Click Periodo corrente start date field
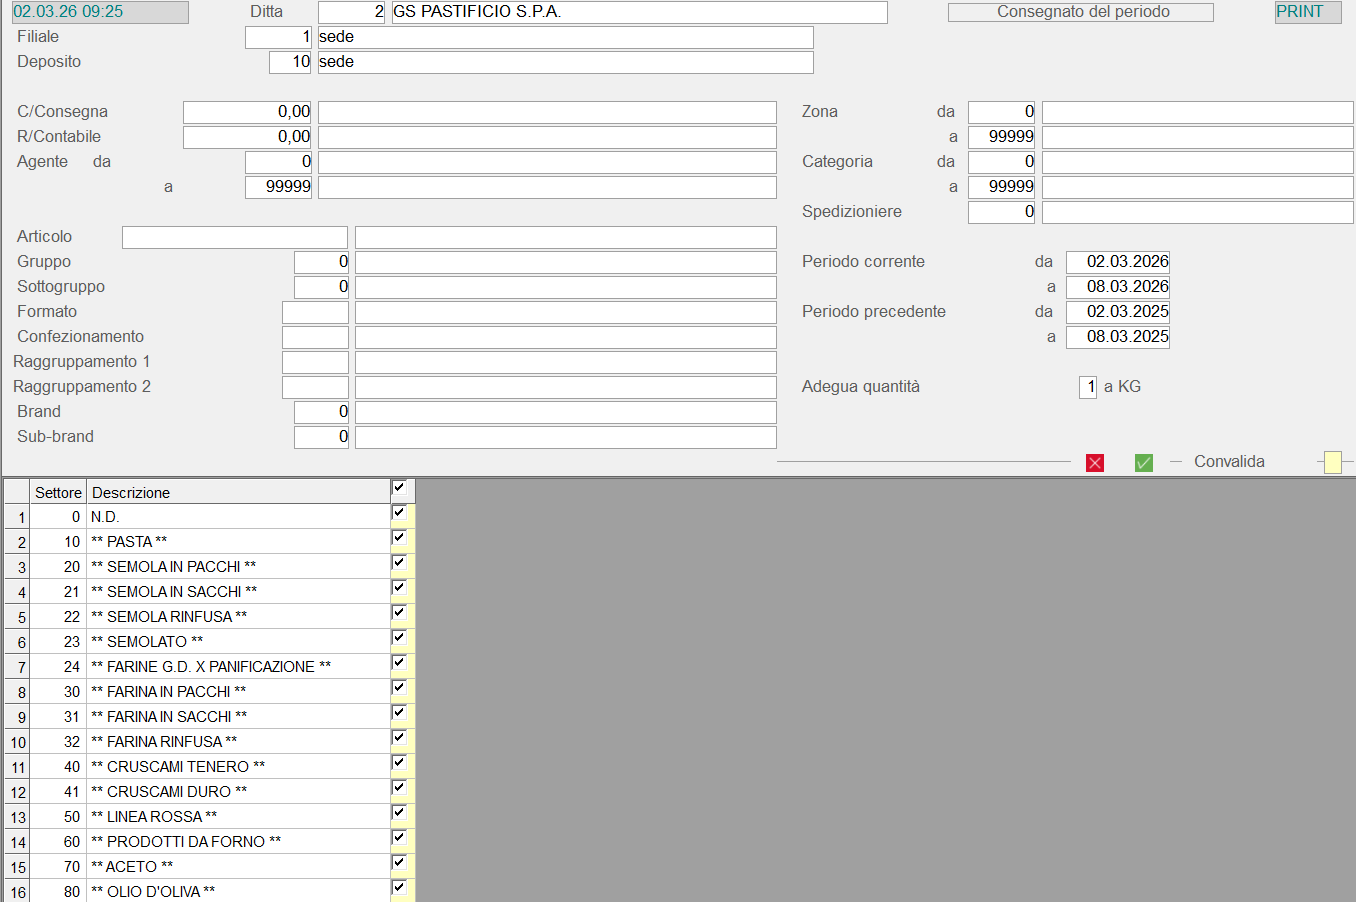1356x902 pixels. (1117, 262)
